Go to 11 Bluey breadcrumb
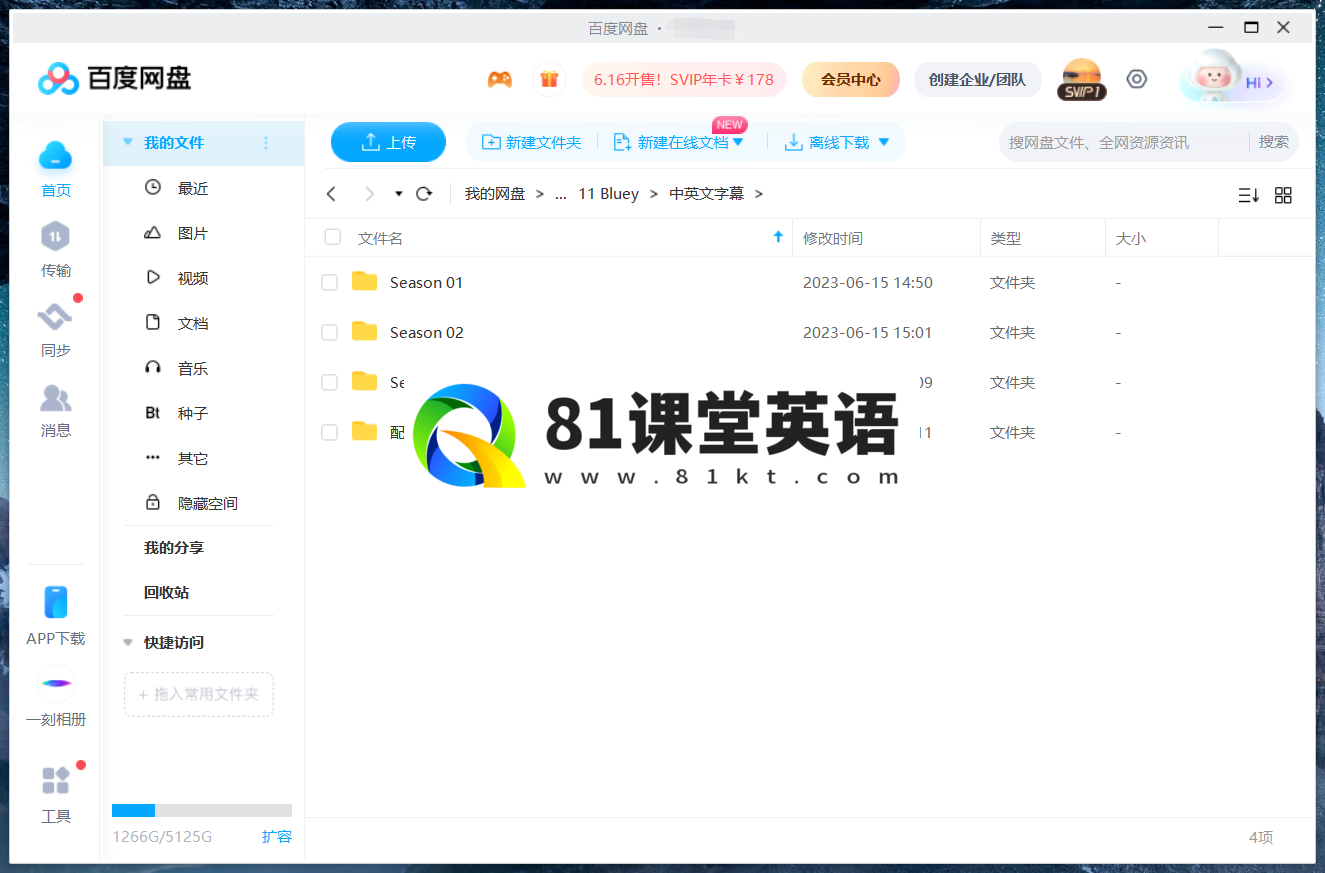1325x873 pixels. pos(609,194)
